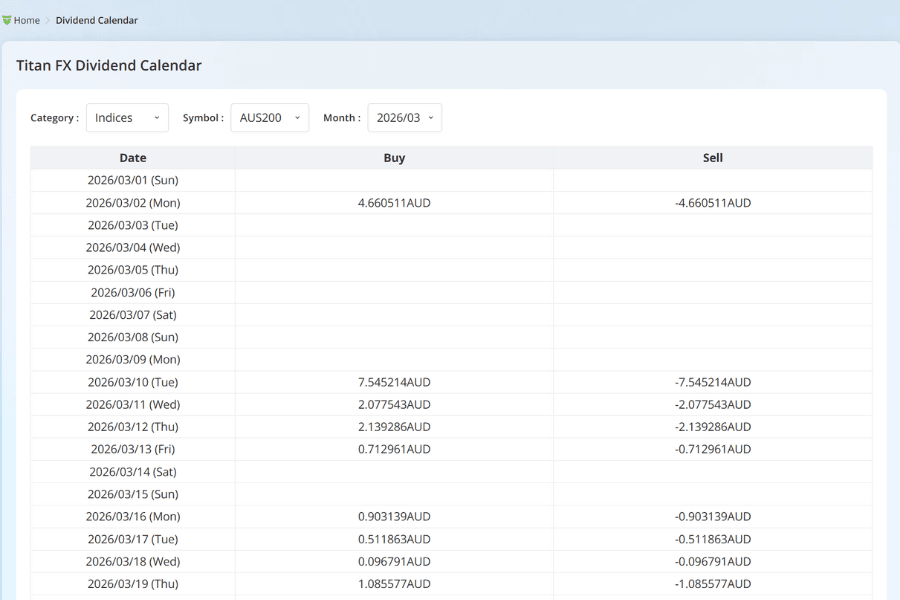Viewport: 900px width, 600px height.
Task: Select the 2026/03/19 (Thu) date cell
Action: click(133, 583)
